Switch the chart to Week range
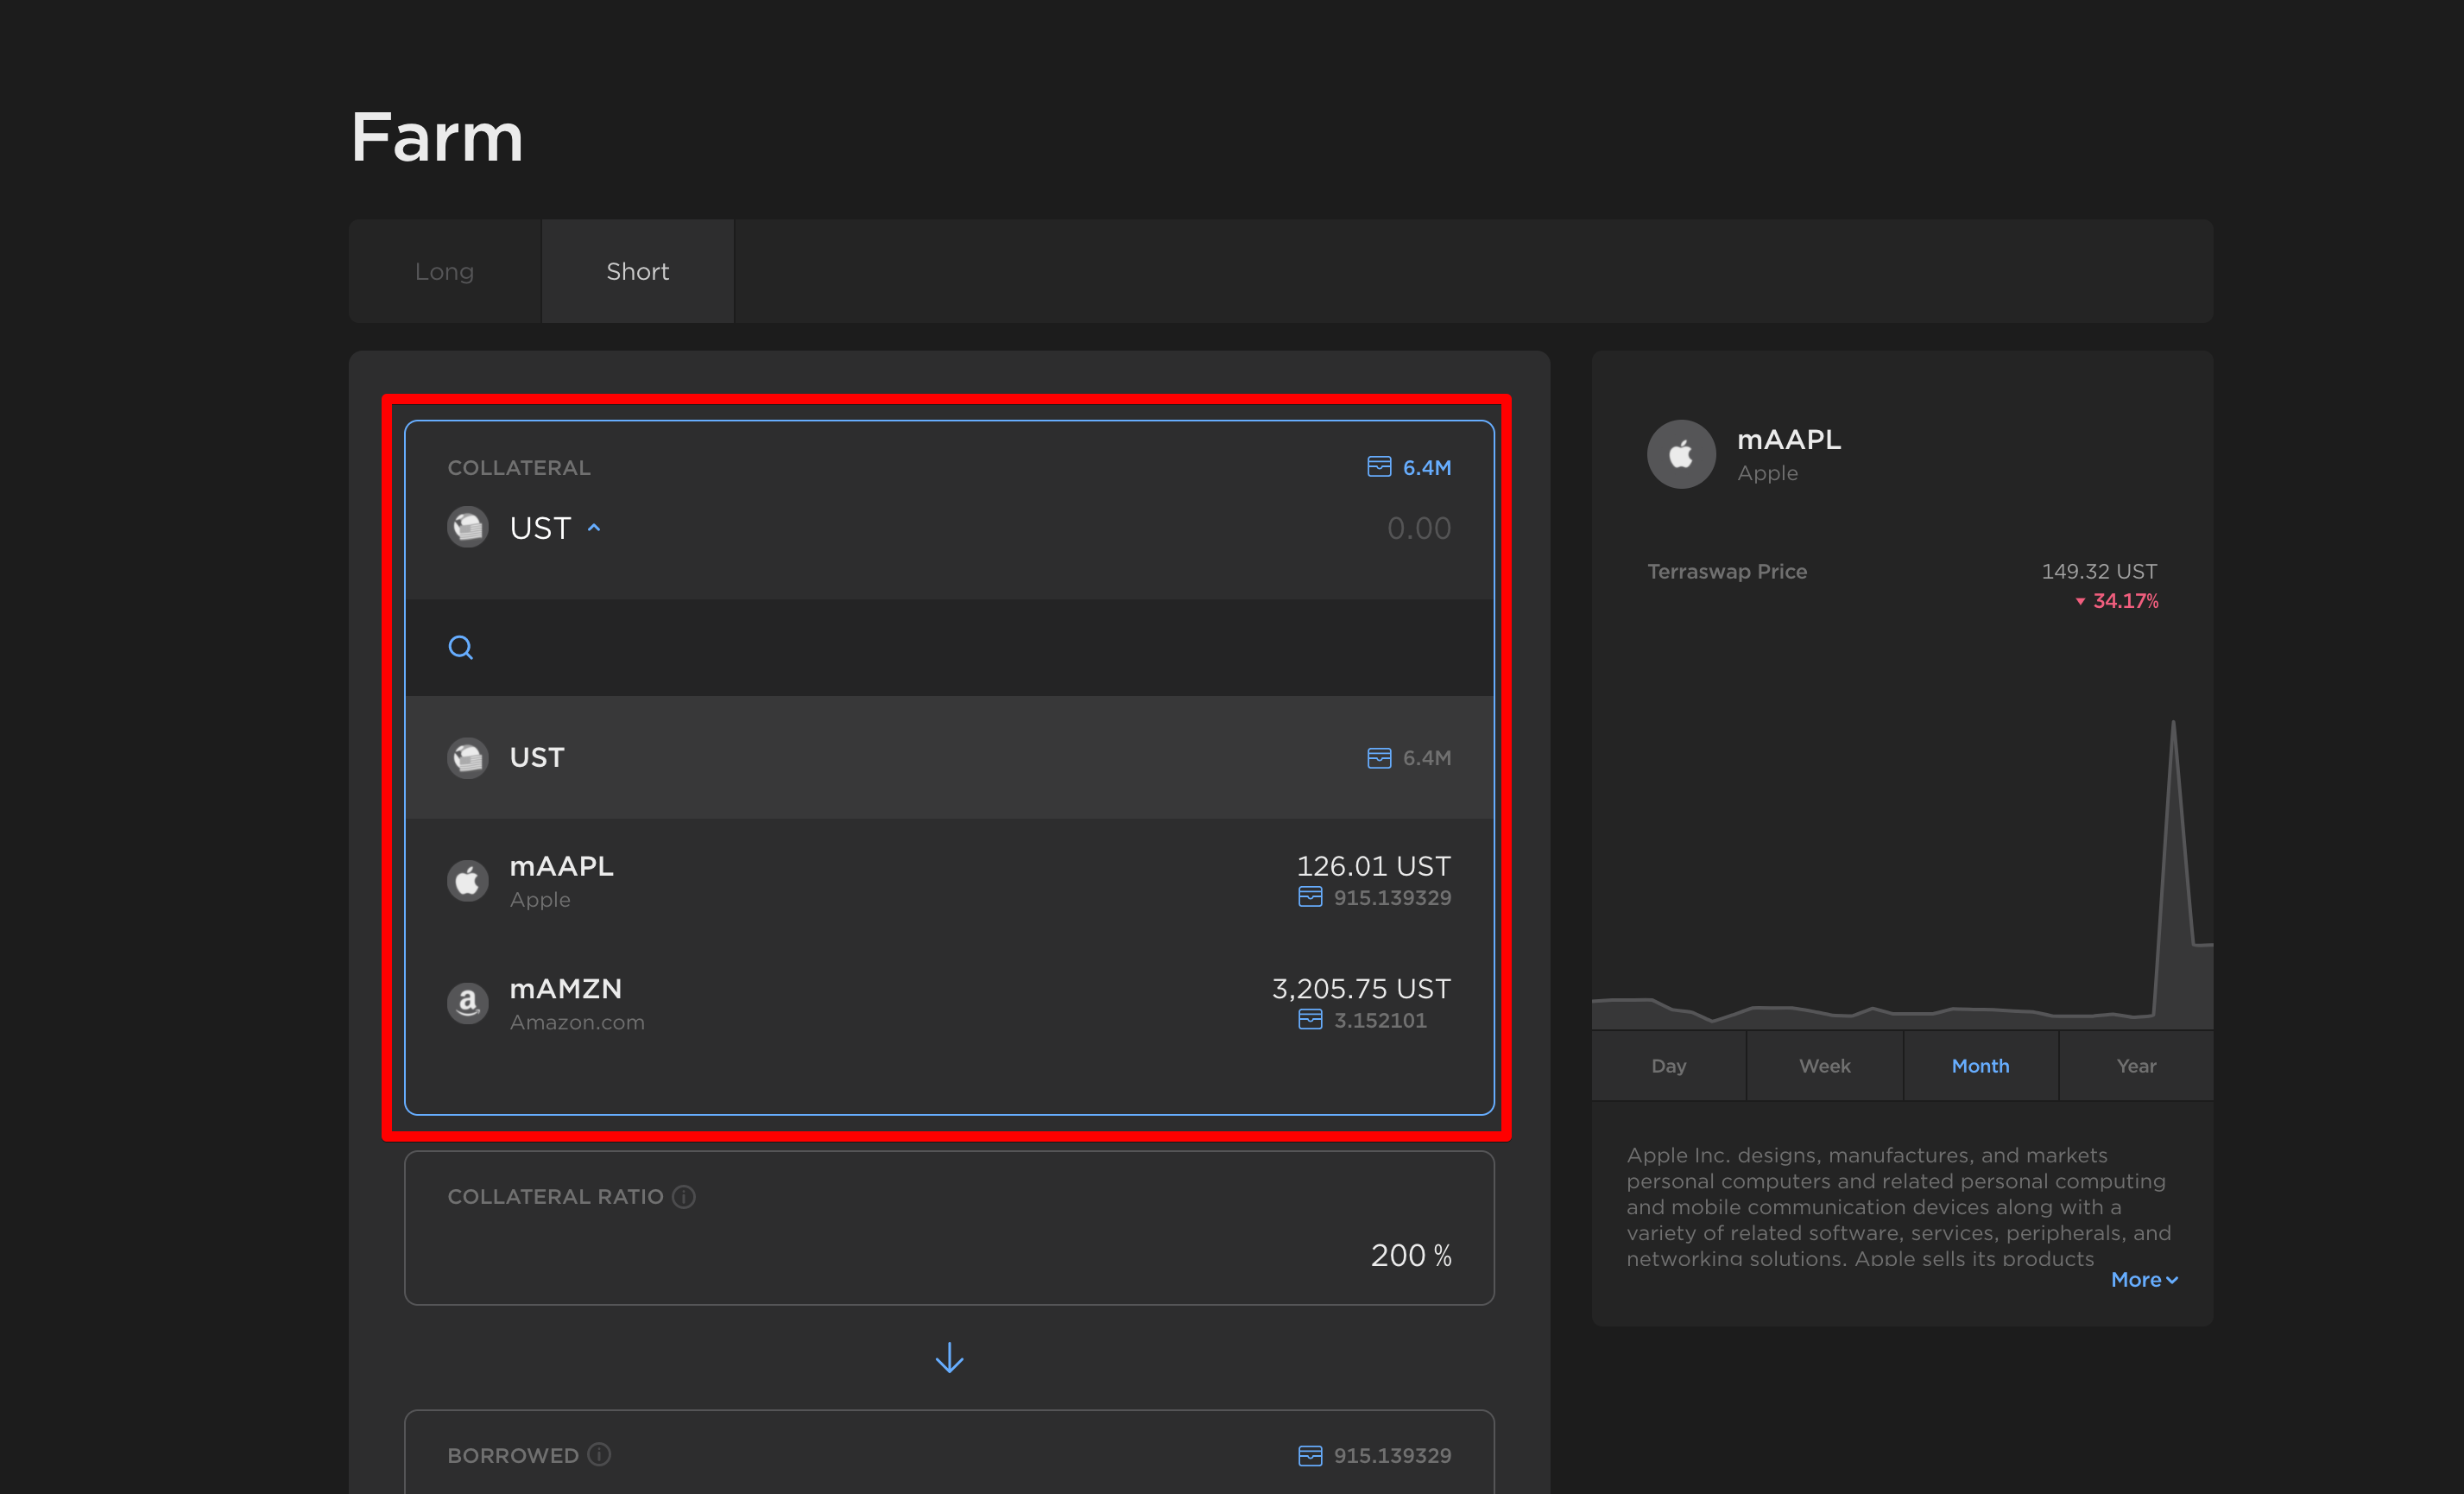 (x=1824, y=1066)
